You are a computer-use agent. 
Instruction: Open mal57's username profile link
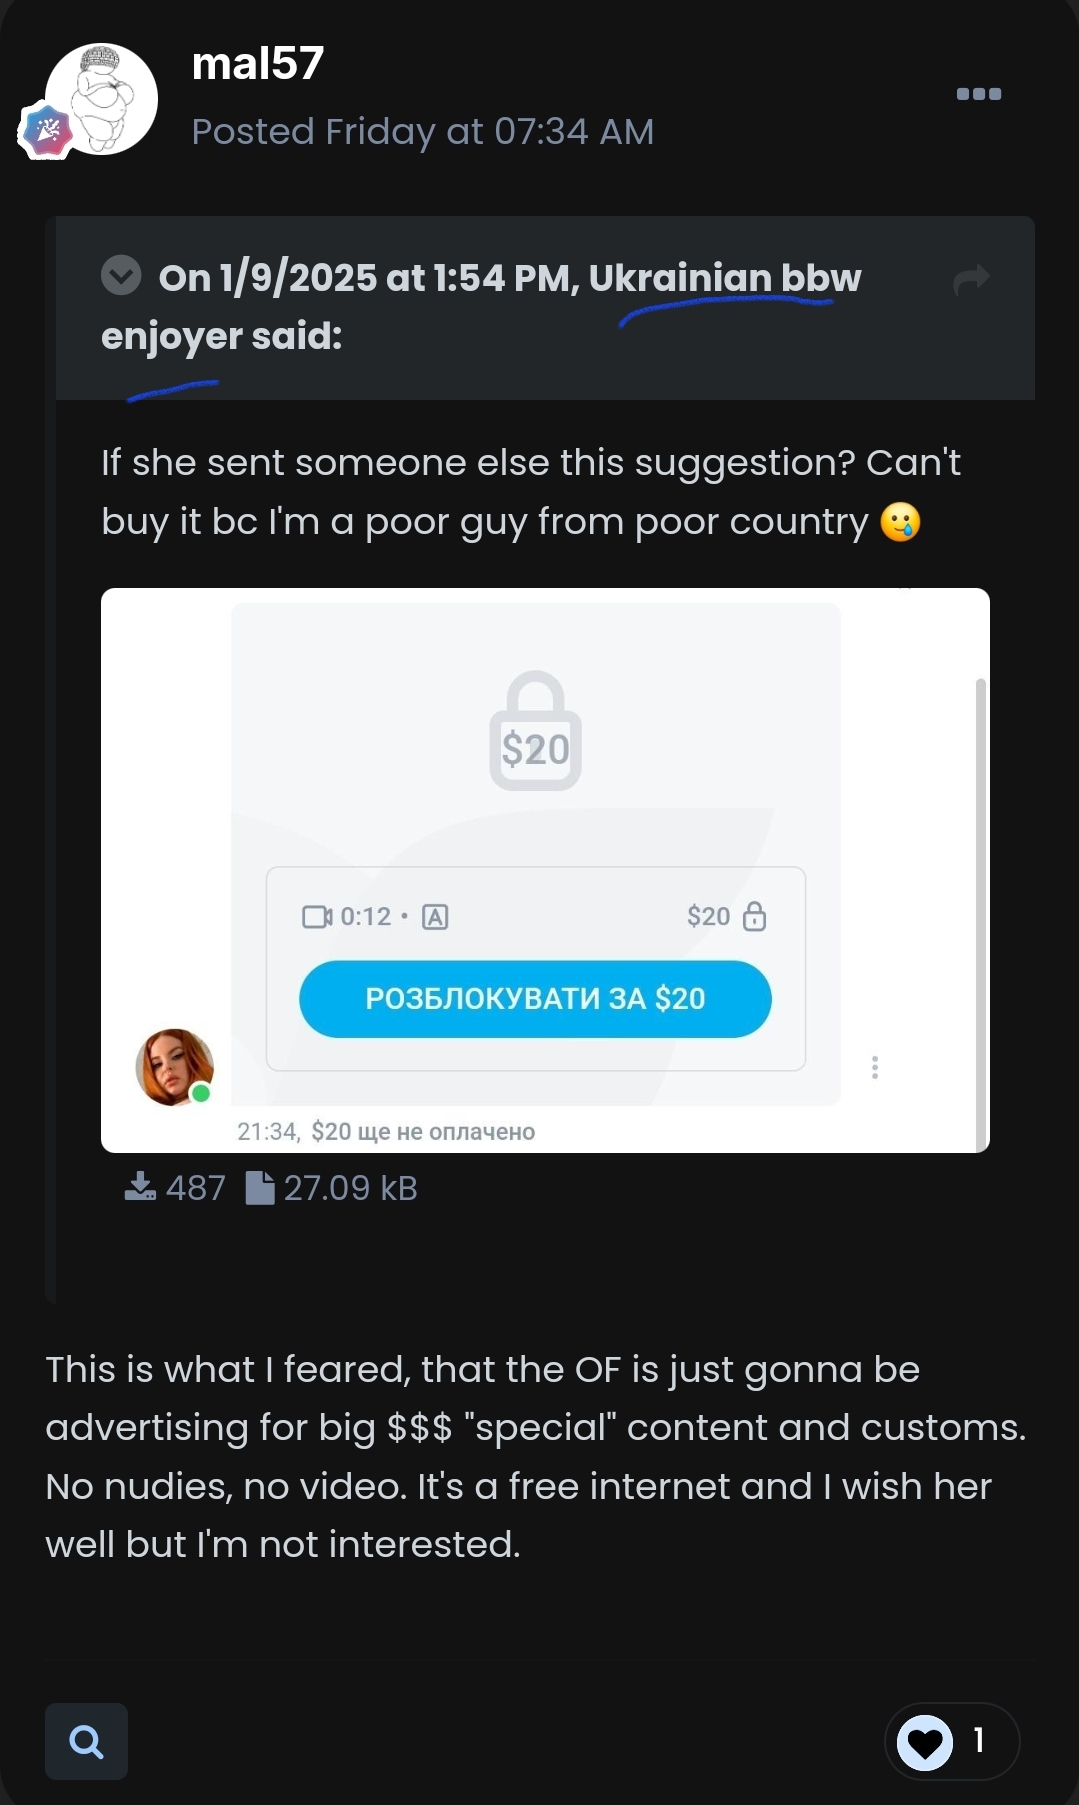(x=257, y=63)
